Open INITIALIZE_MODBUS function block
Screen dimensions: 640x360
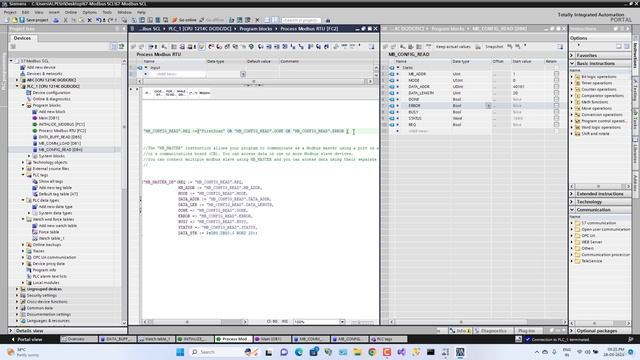(x=62, y=124)
